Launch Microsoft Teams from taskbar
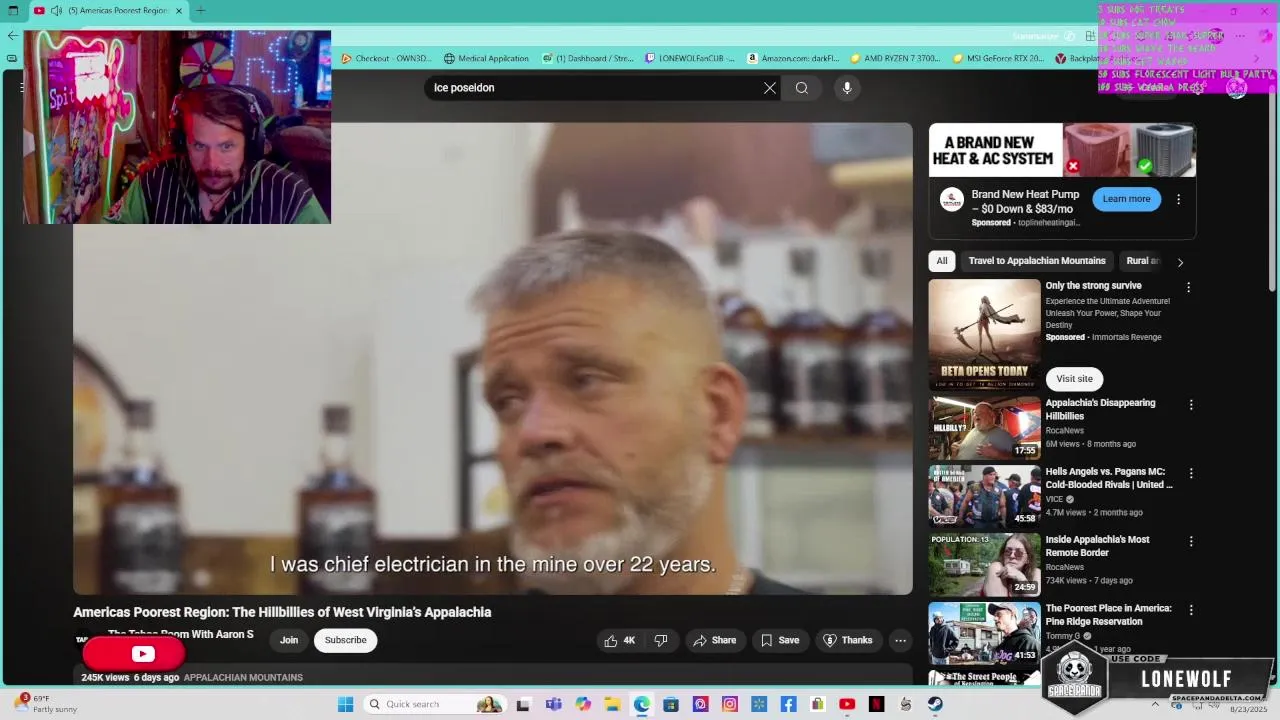The width and height of the screenshot is (1280, 720). 553,704
